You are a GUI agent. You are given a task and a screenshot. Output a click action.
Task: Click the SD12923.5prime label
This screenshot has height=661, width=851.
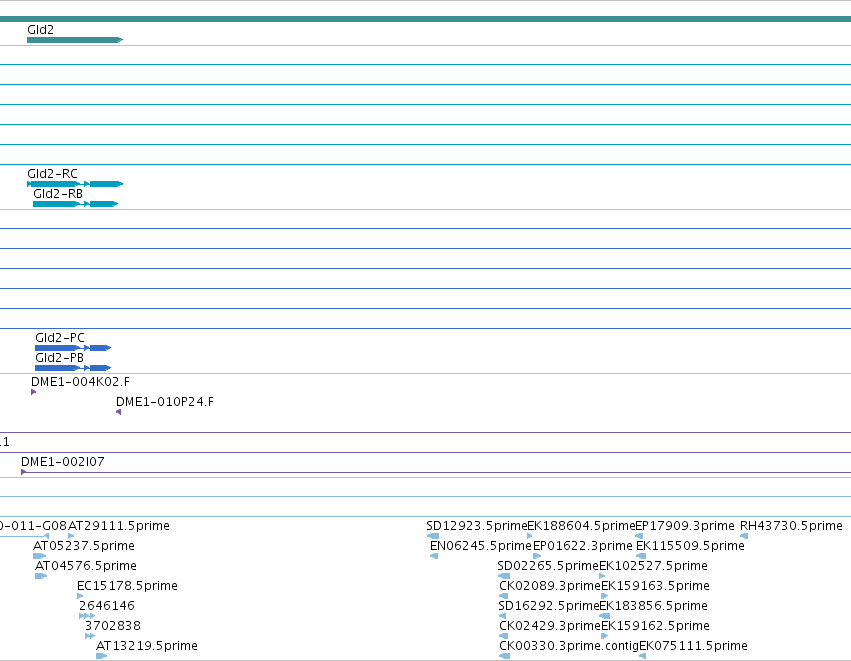click(x=477, y=526)
